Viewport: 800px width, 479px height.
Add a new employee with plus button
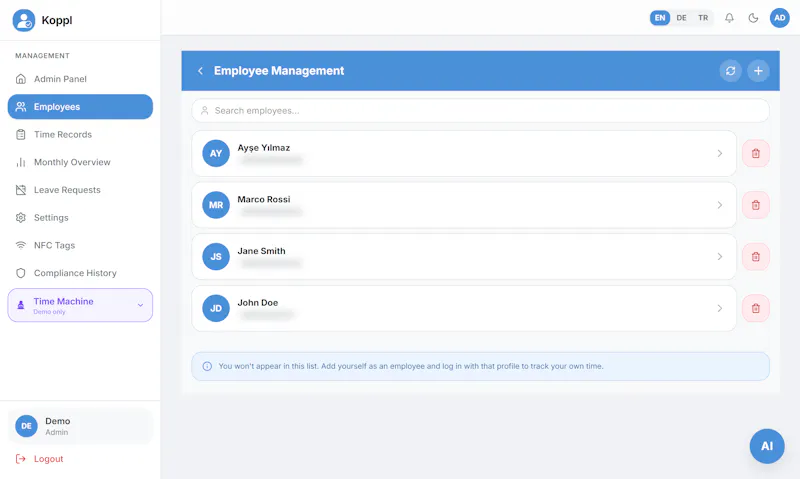click(758, 71)
